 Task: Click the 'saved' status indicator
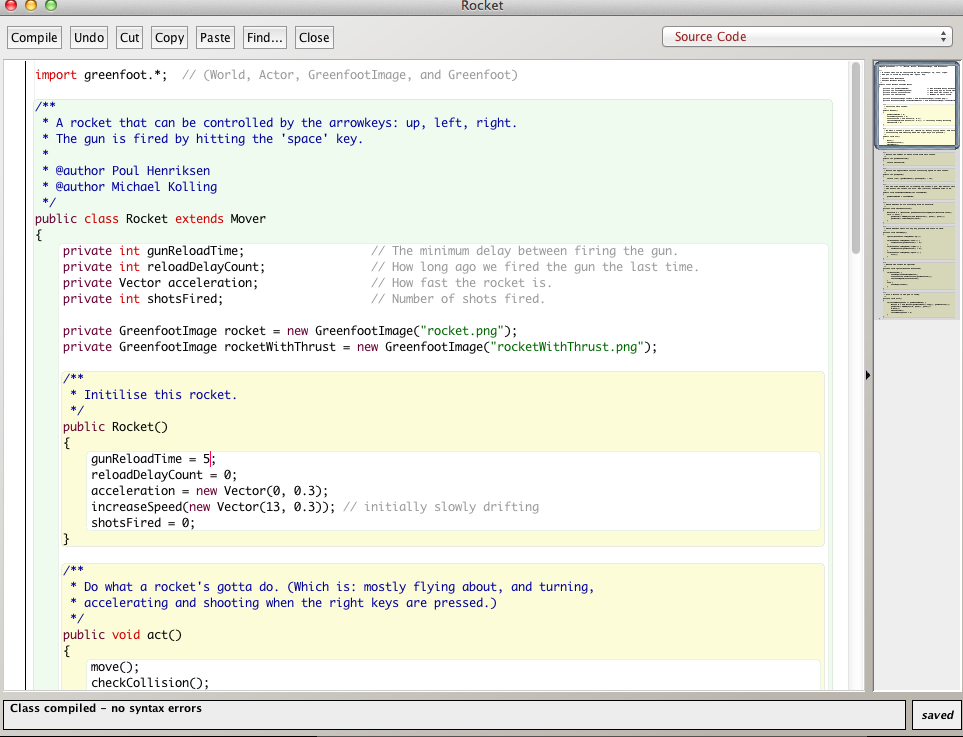(937, 715)
